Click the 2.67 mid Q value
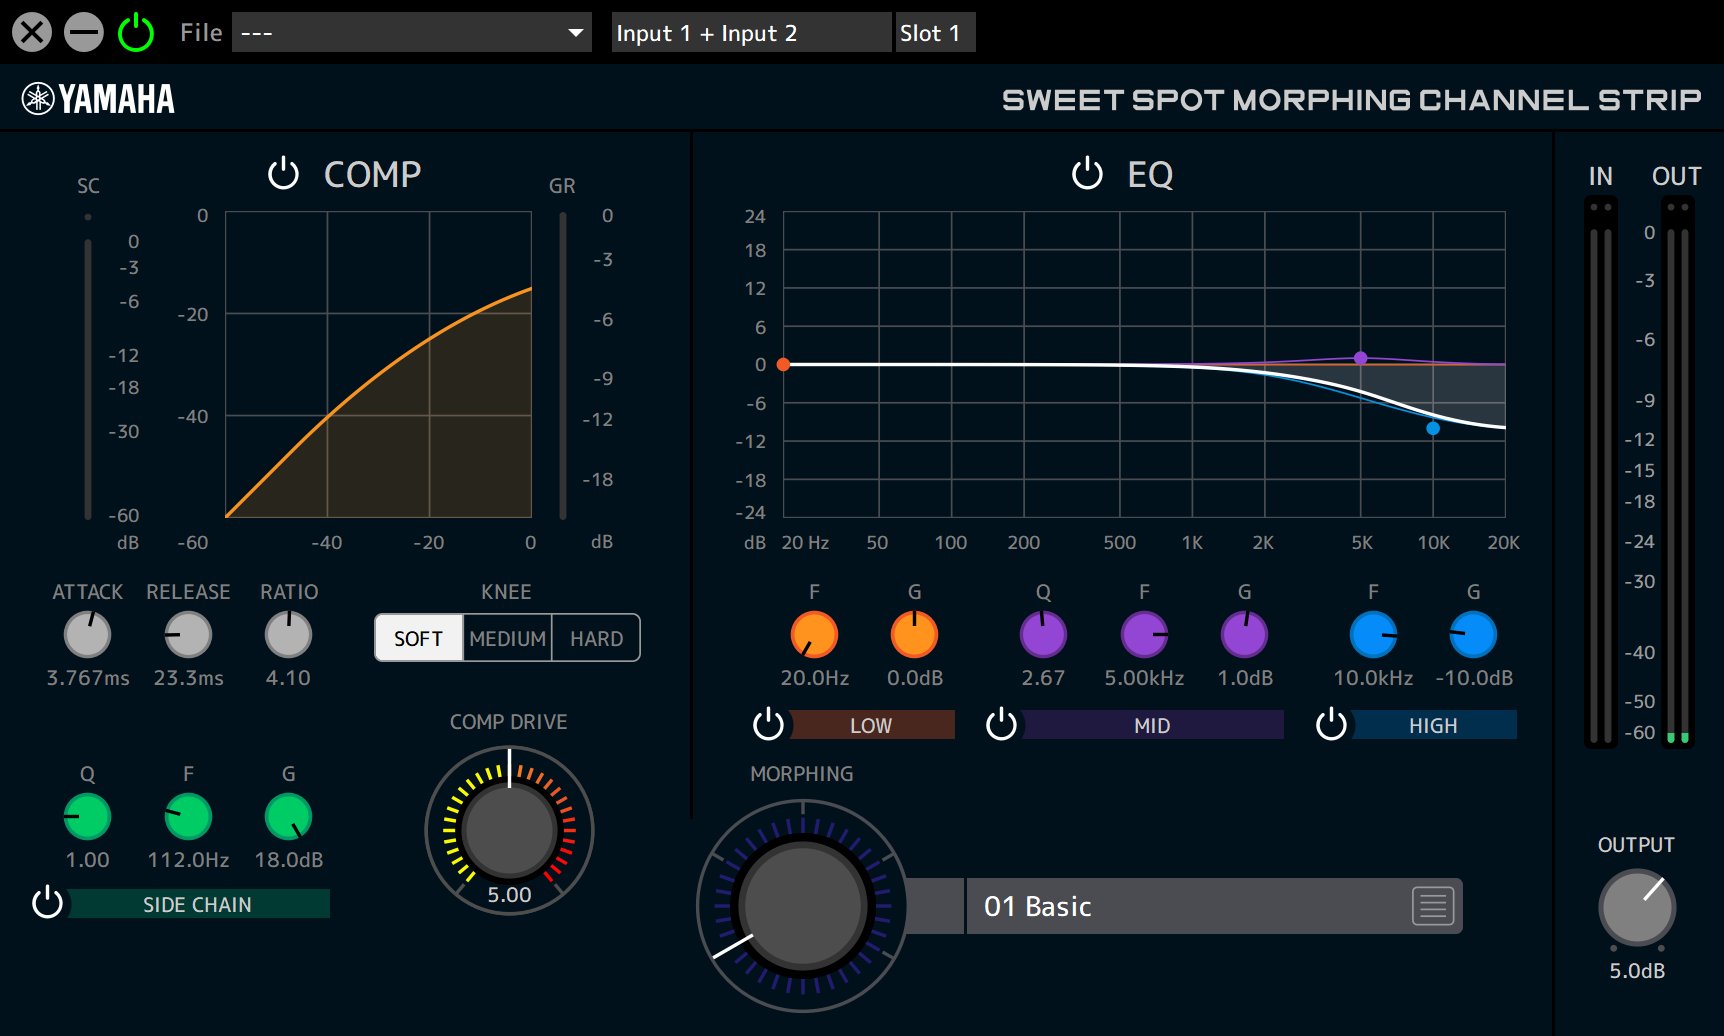Screen dimensions: 1724x1036 coord(1043,678)
